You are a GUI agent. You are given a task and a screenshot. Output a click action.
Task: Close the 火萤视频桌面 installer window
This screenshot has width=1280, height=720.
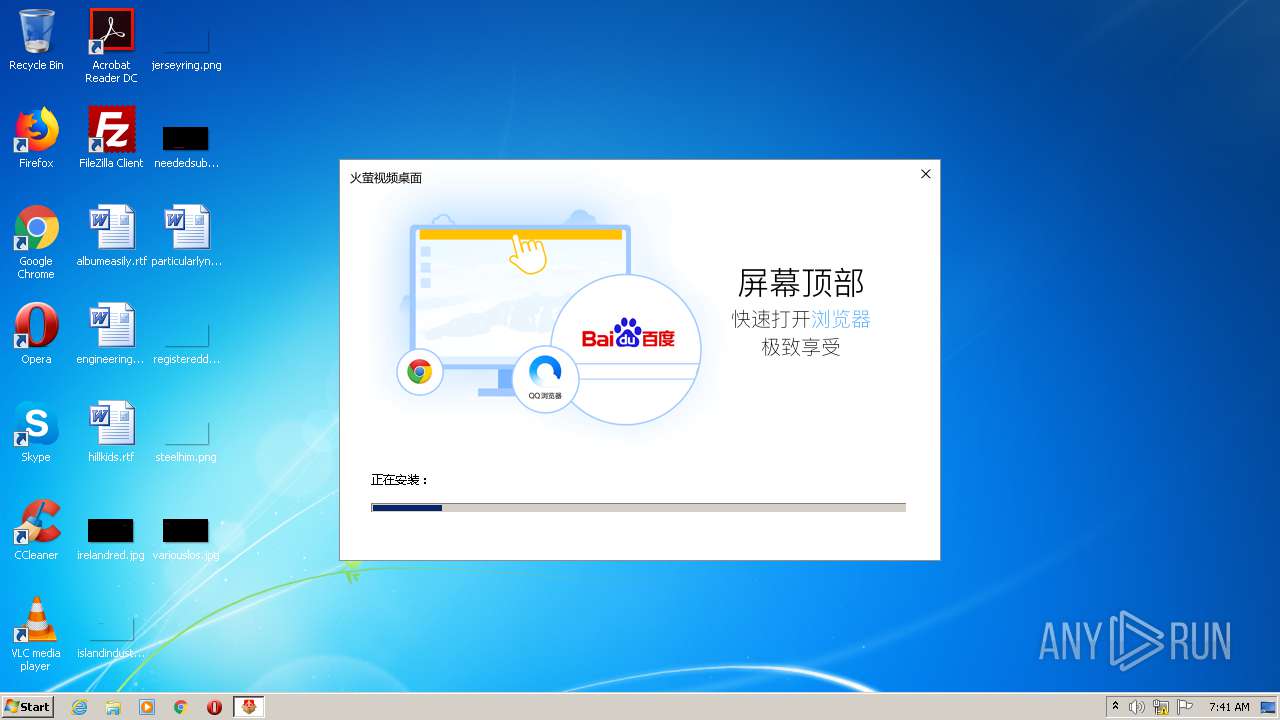pos(925,174)
